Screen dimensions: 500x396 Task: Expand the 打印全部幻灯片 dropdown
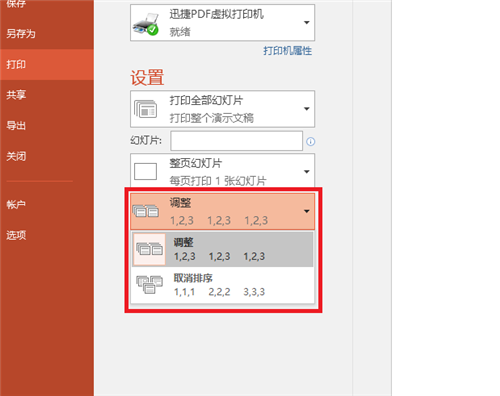[222, 109]
